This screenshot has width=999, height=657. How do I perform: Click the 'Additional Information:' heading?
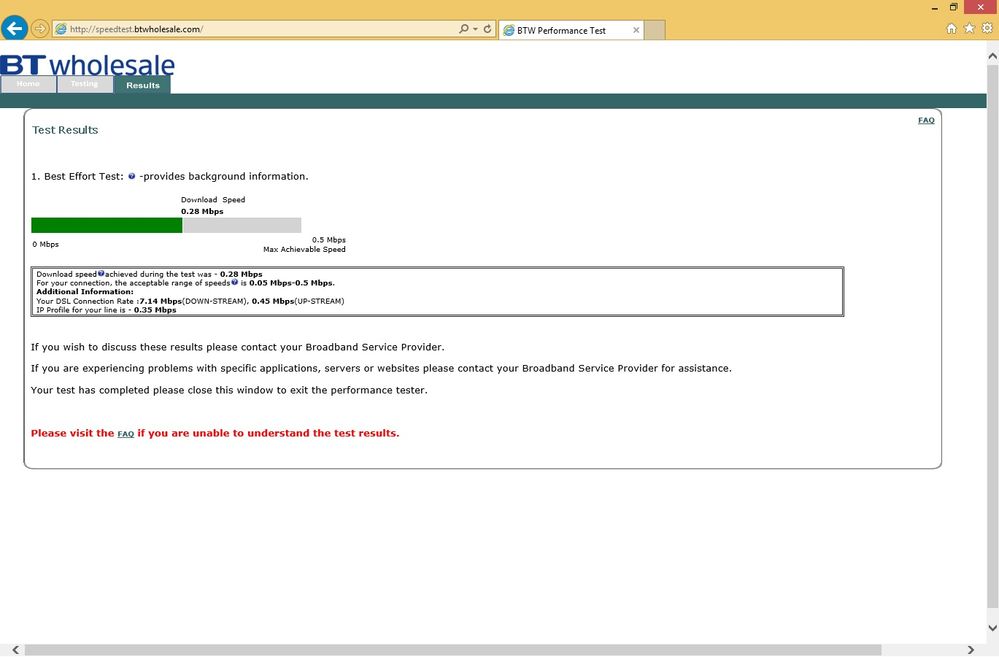pos(85,292)
